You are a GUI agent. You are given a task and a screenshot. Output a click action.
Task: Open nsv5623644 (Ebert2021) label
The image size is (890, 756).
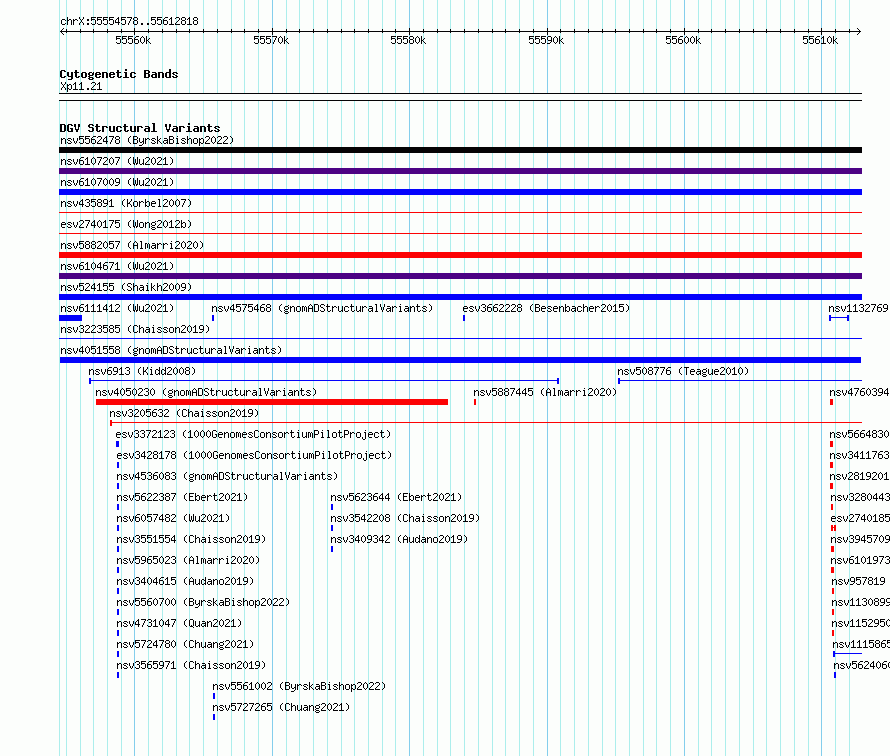coord(396,497)
